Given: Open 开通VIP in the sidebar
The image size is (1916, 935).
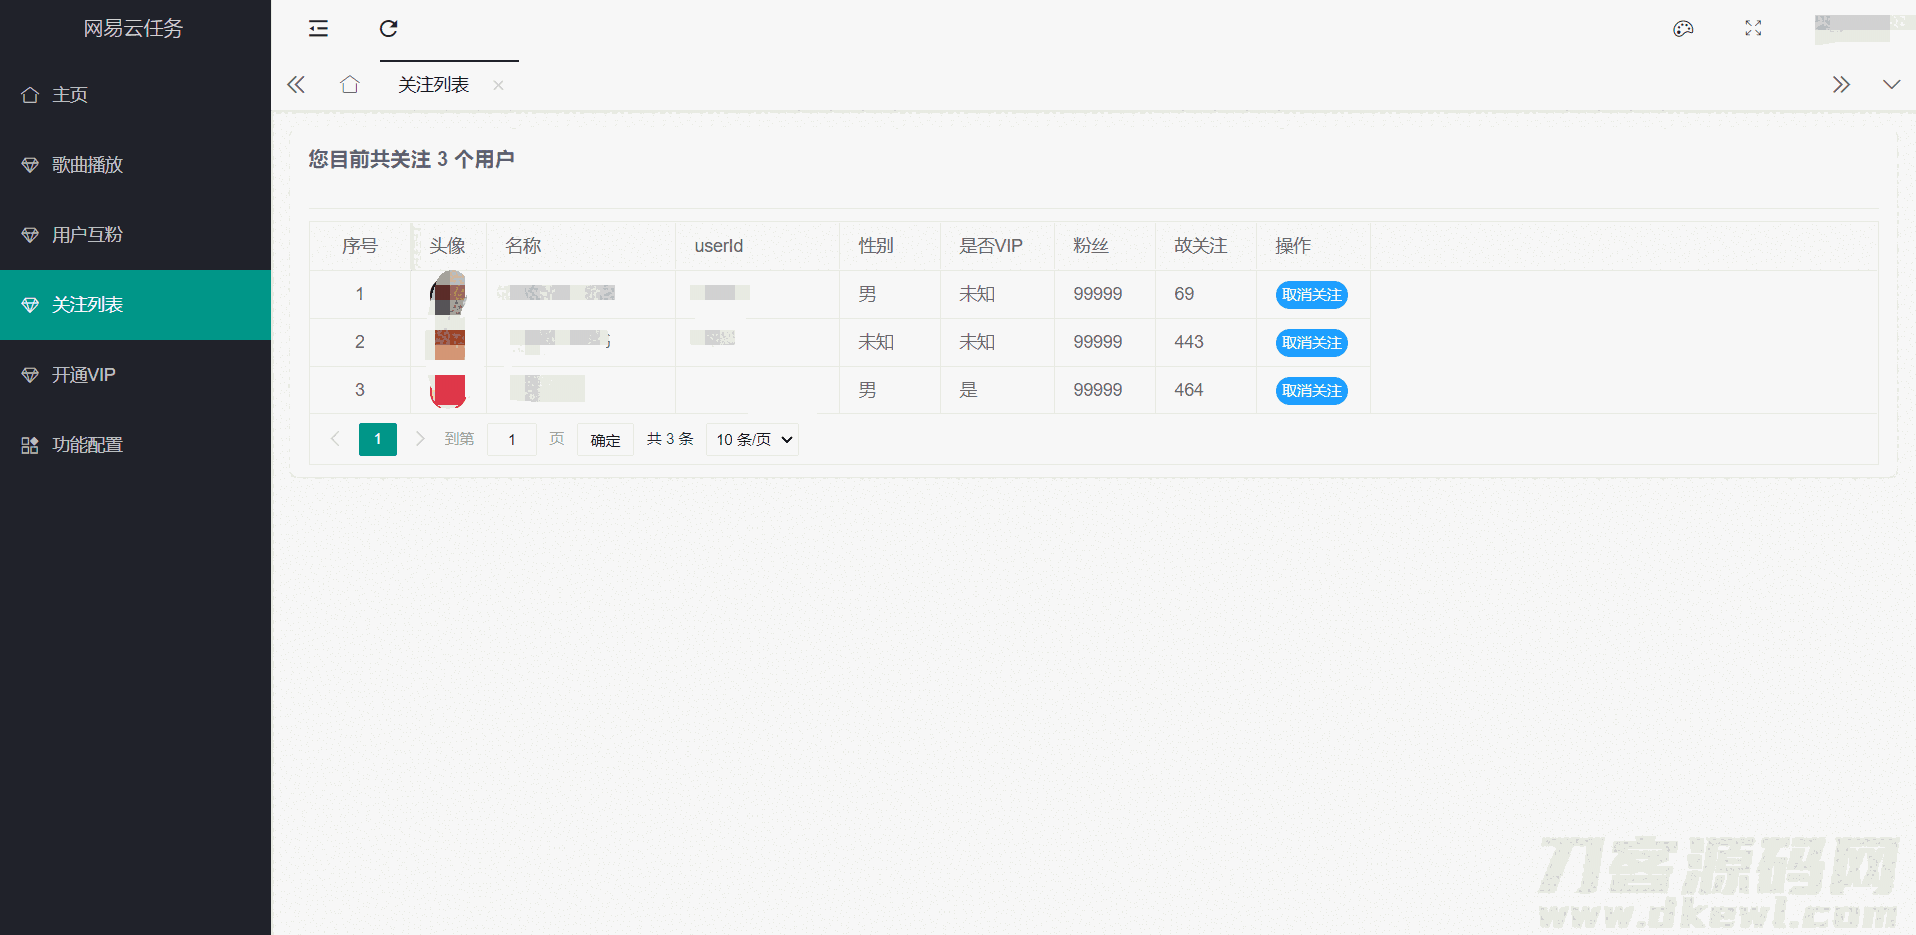Looking at the screenshot, I should (x=135, y=375).
